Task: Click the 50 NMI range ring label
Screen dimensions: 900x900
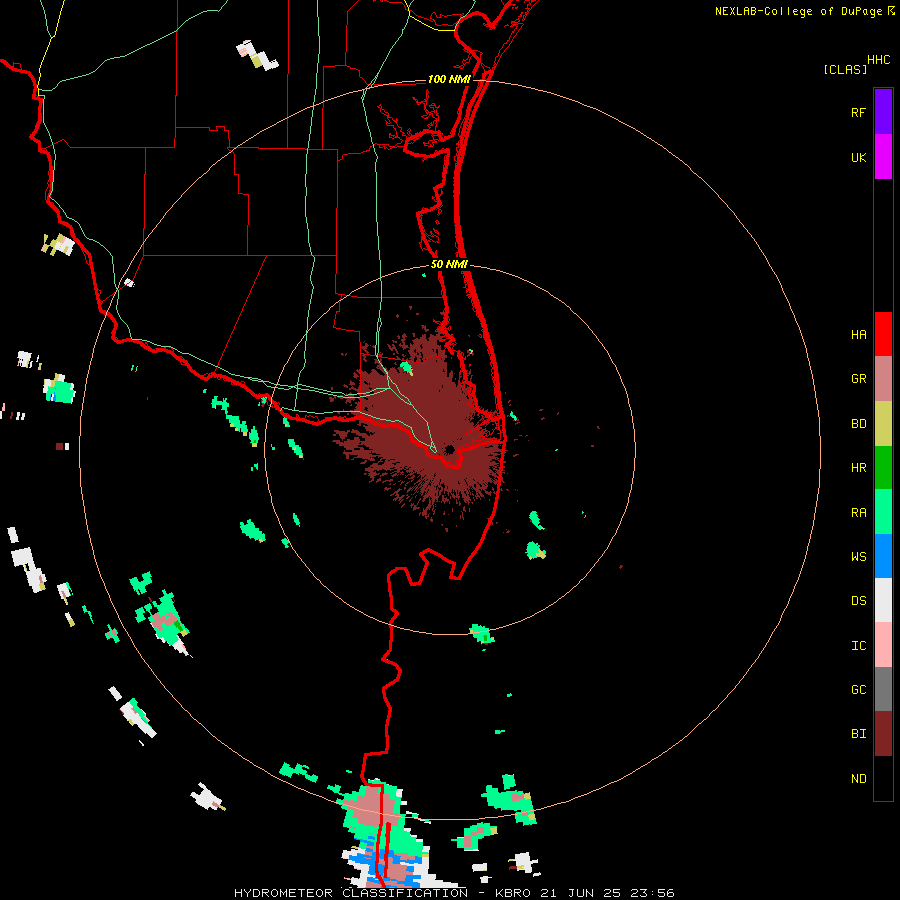Action: (x=449, y=264)
